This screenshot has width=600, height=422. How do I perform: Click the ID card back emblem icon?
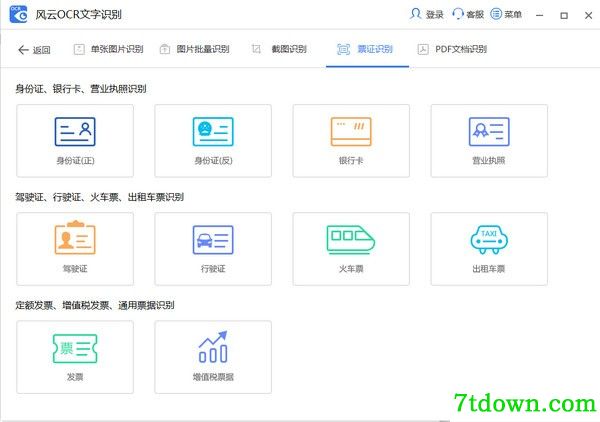coord(213,132)
